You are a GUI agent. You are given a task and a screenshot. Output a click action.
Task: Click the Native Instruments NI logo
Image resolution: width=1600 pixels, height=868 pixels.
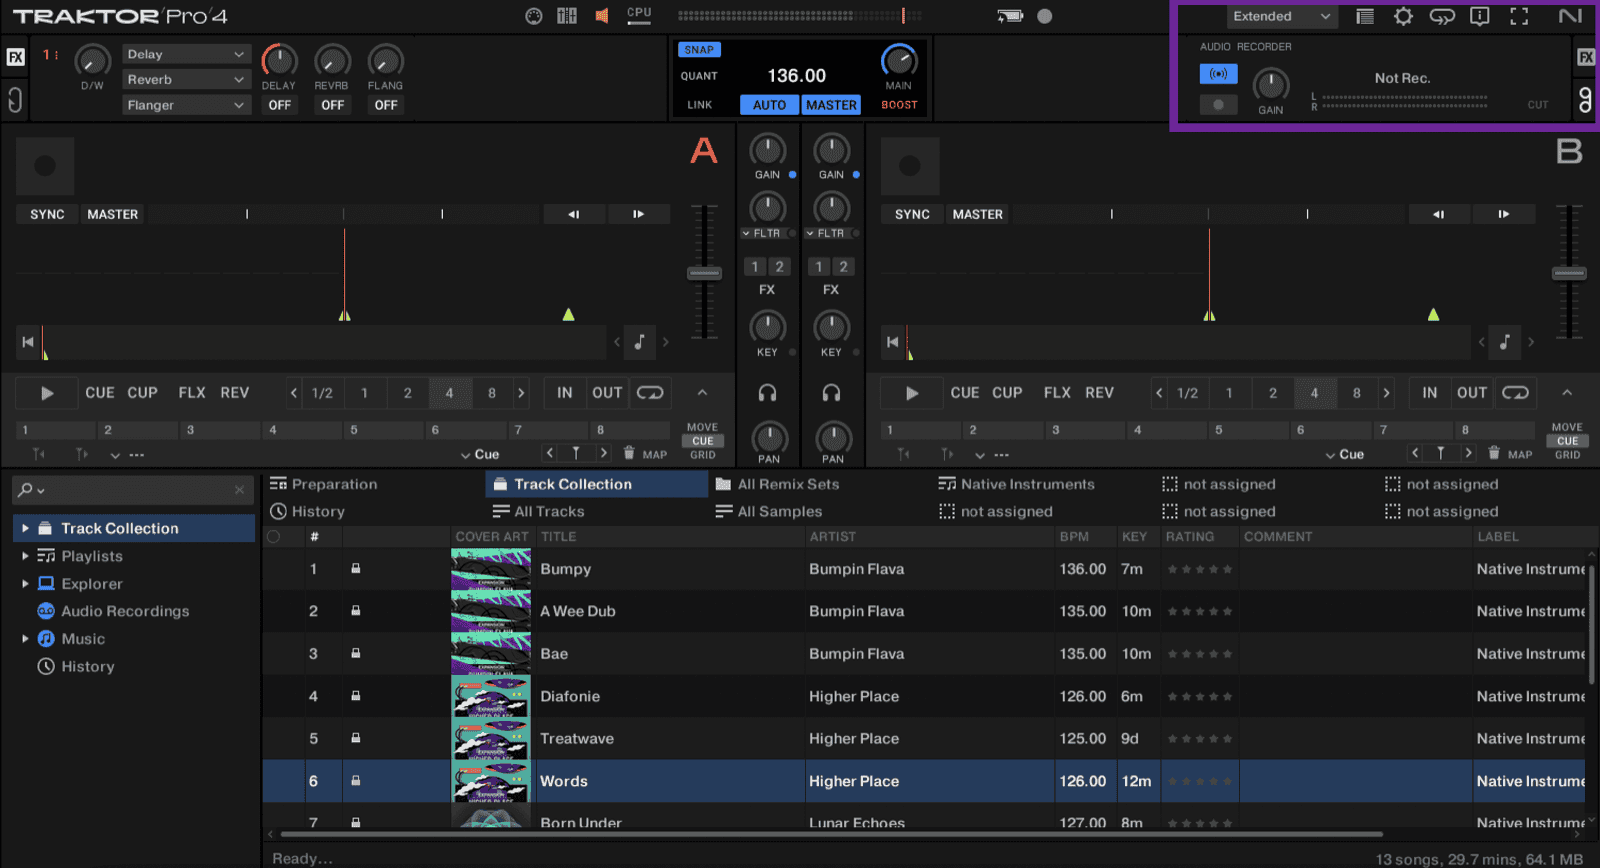click(x=1570, y=16)
